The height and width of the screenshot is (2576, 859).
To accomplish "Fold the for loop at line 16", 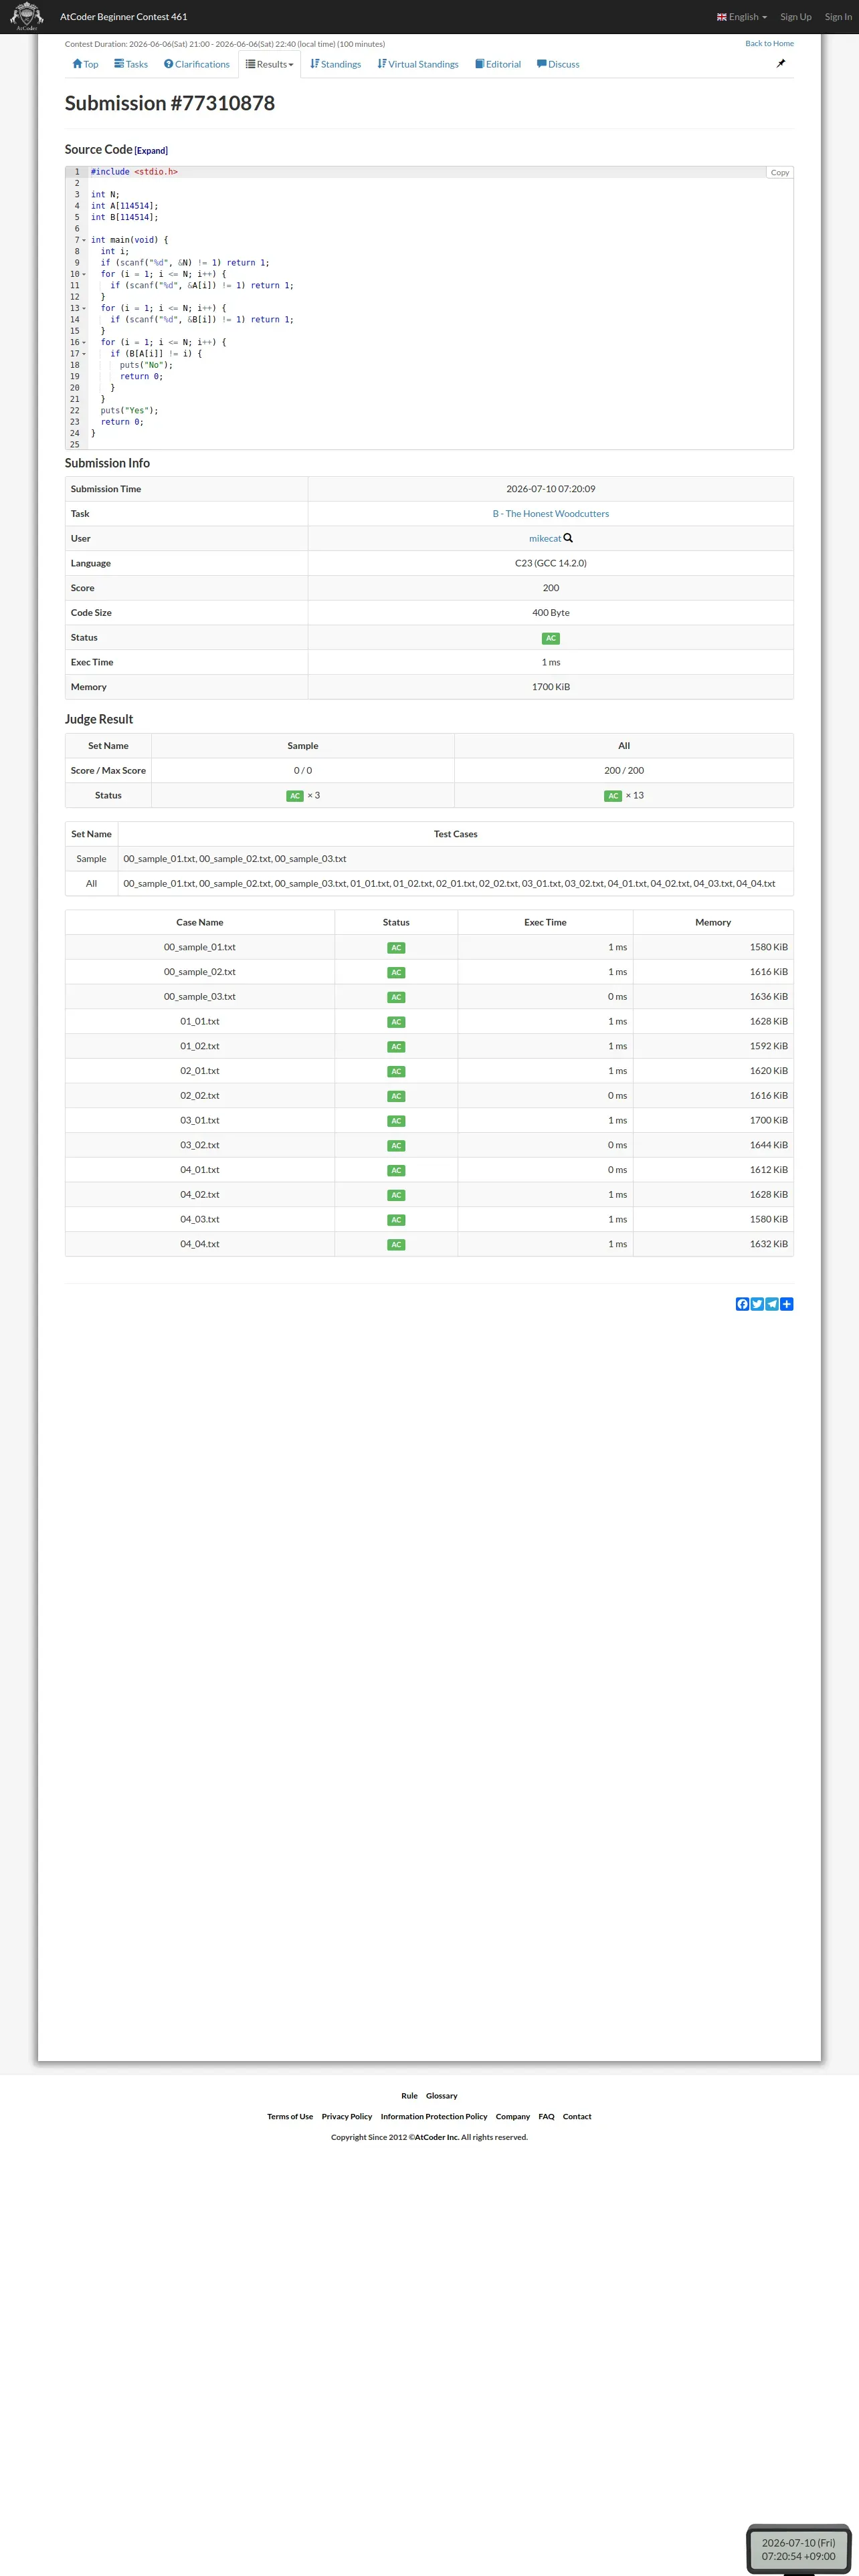I will (84, 342).
